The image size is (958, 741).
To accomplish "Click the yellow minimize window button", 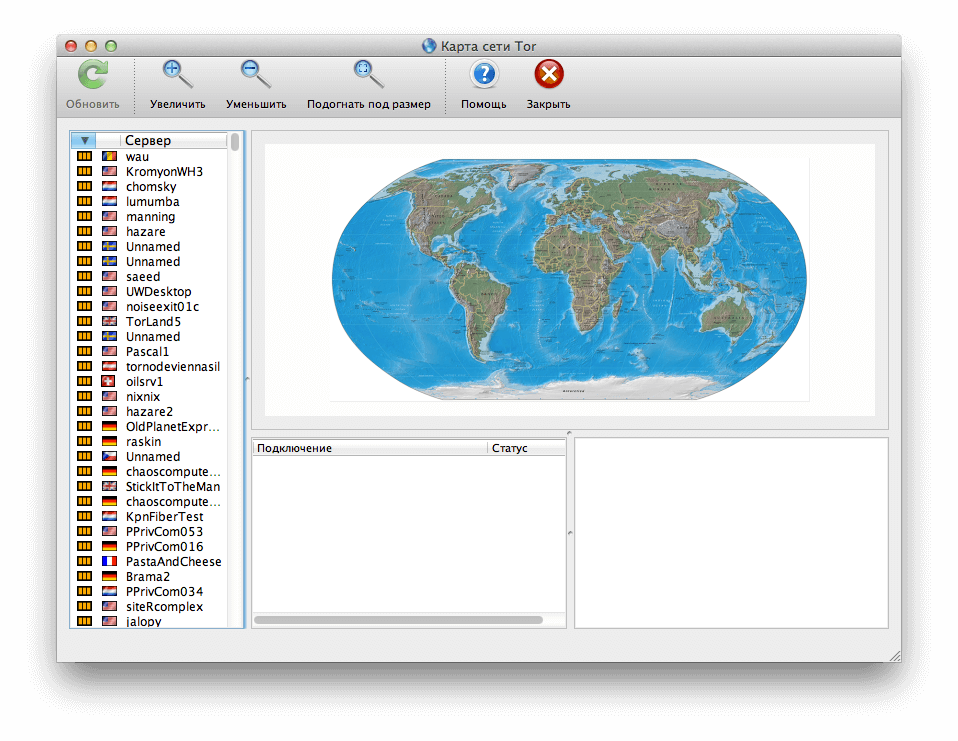I will 91,46.
